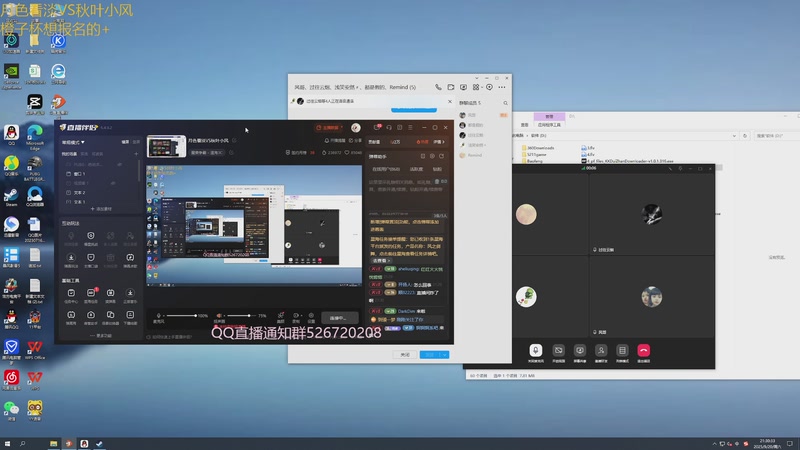Open the dropdown arrow beside speaker icon
The image size is (800, 450).
224,316
